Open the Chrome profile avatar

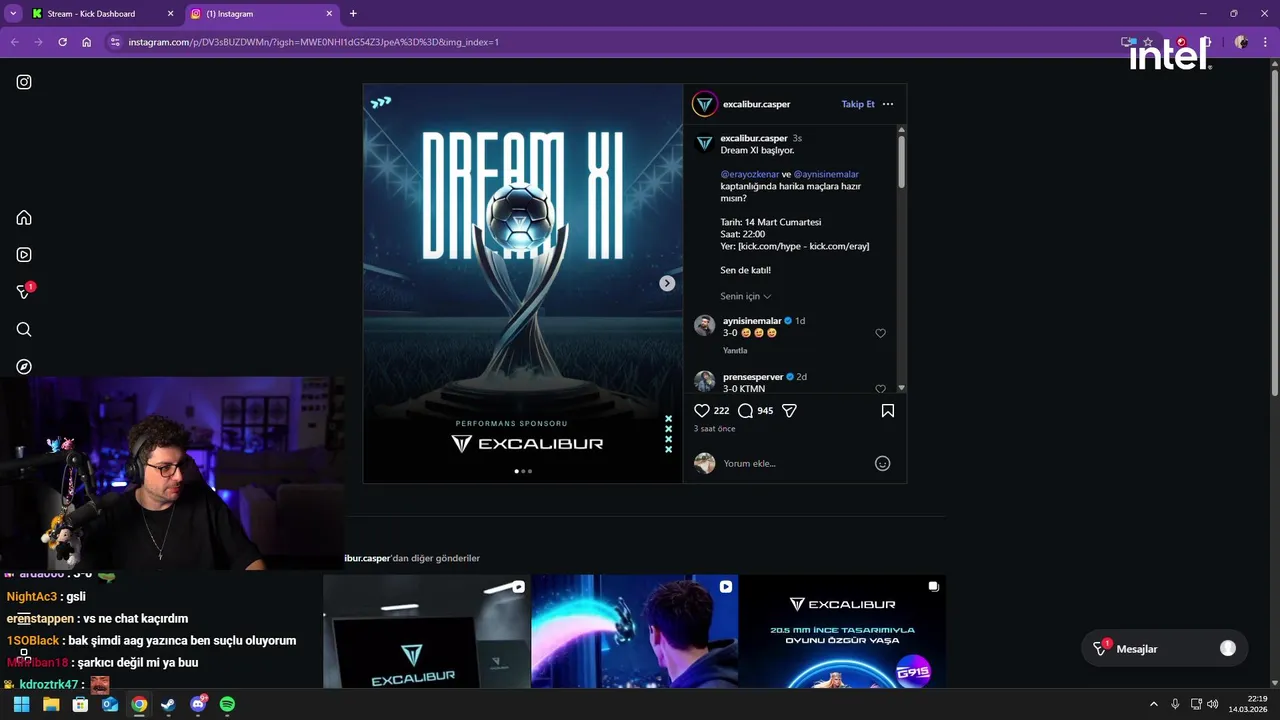[x=1241, y=42]
